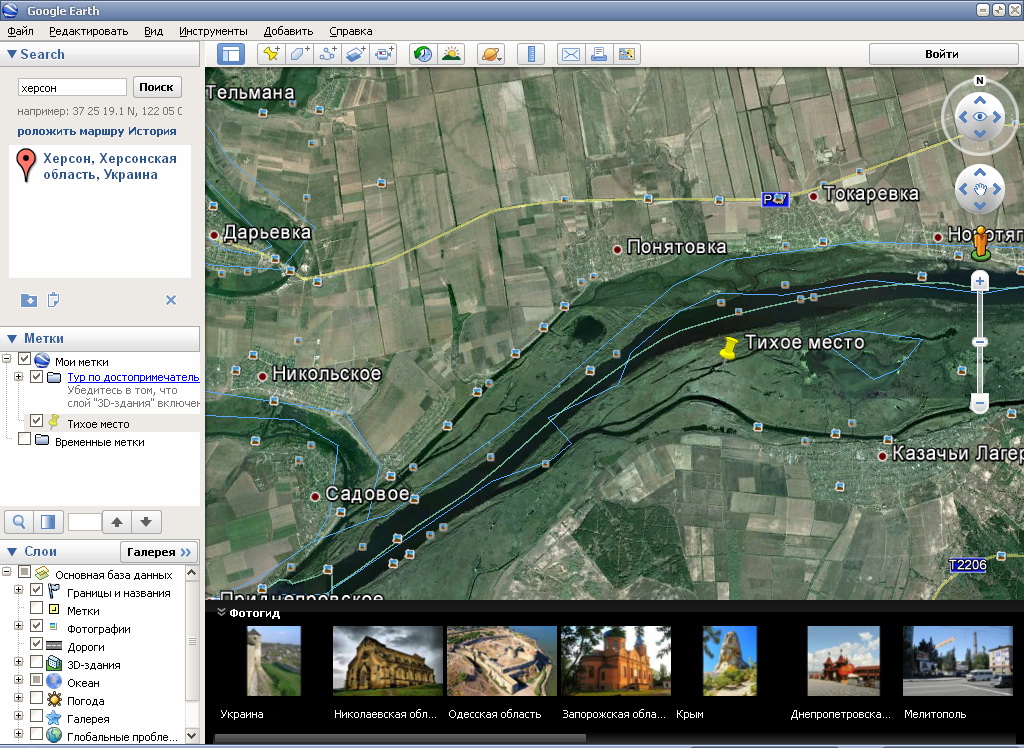The width and height of the screenshot is (1024, 748).
Task: Show historical imagery with the clock icon
Action: point(423,55)
